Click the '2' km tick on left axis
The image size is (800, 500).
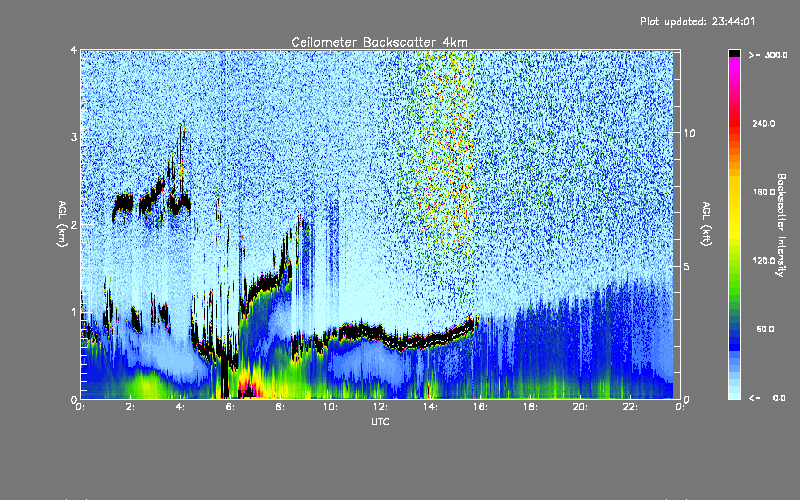coord(74,224)
